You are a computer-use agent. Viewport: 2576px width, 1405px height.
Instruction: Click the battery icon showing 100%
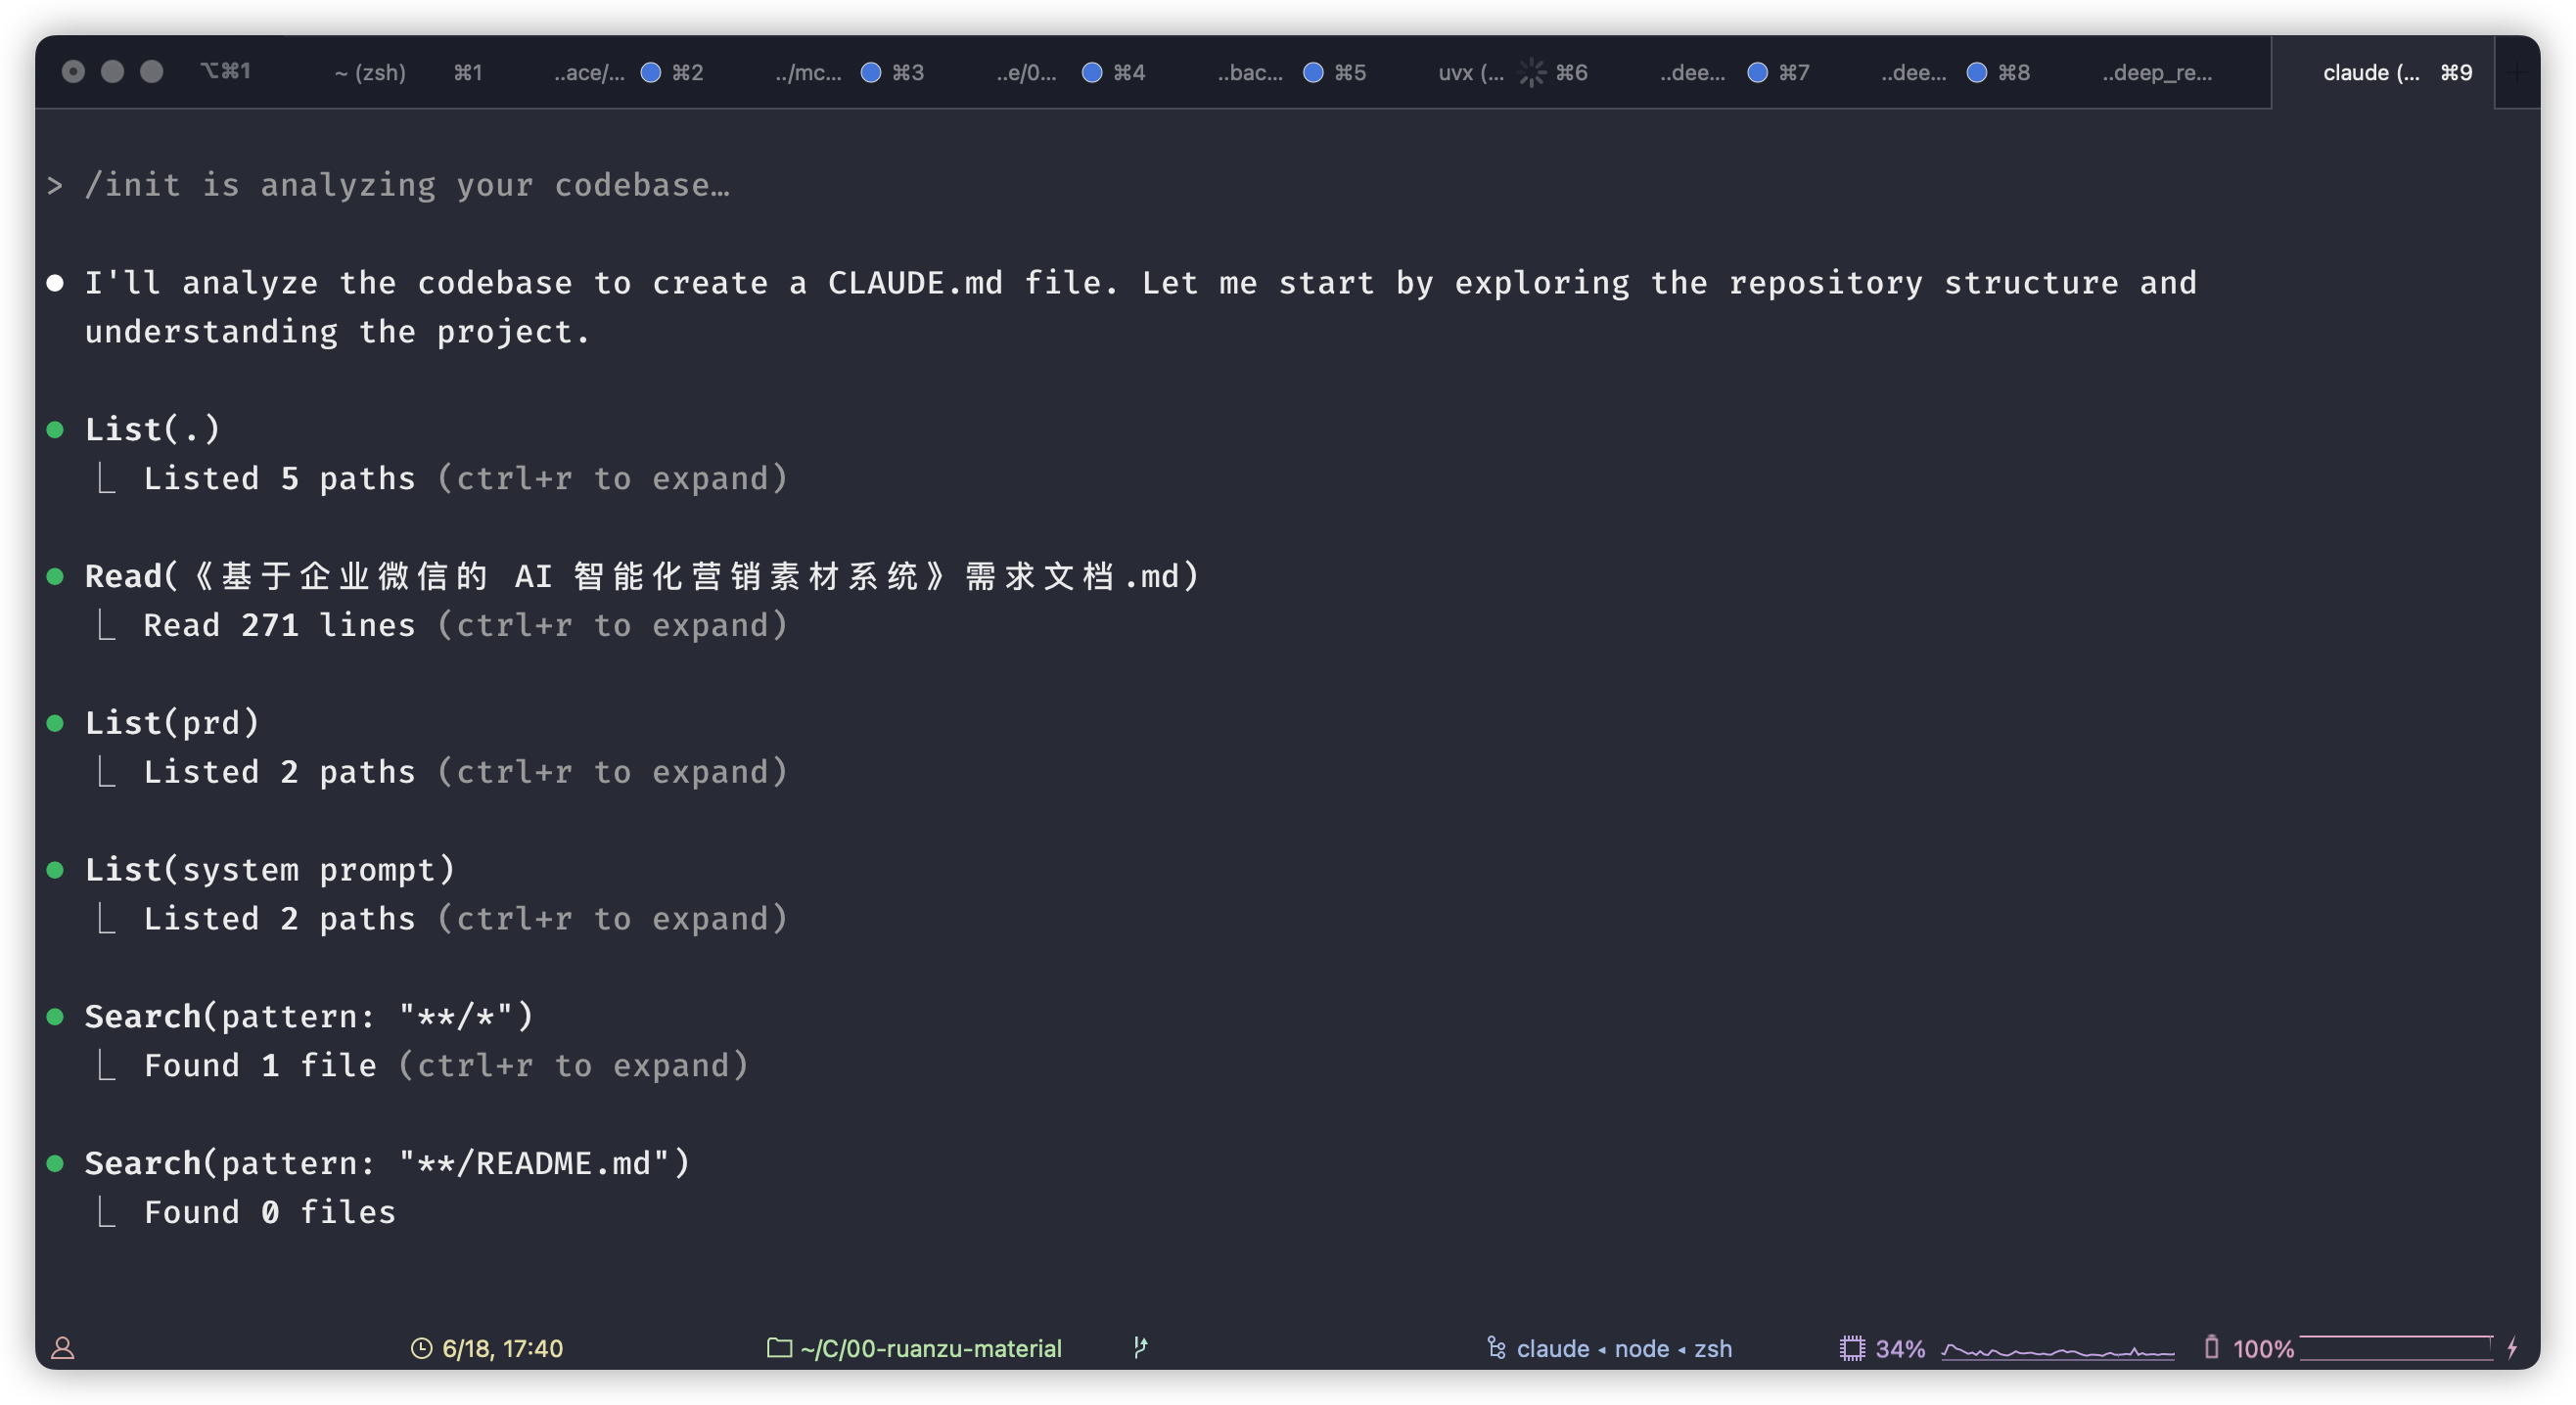[2211, 1347]
